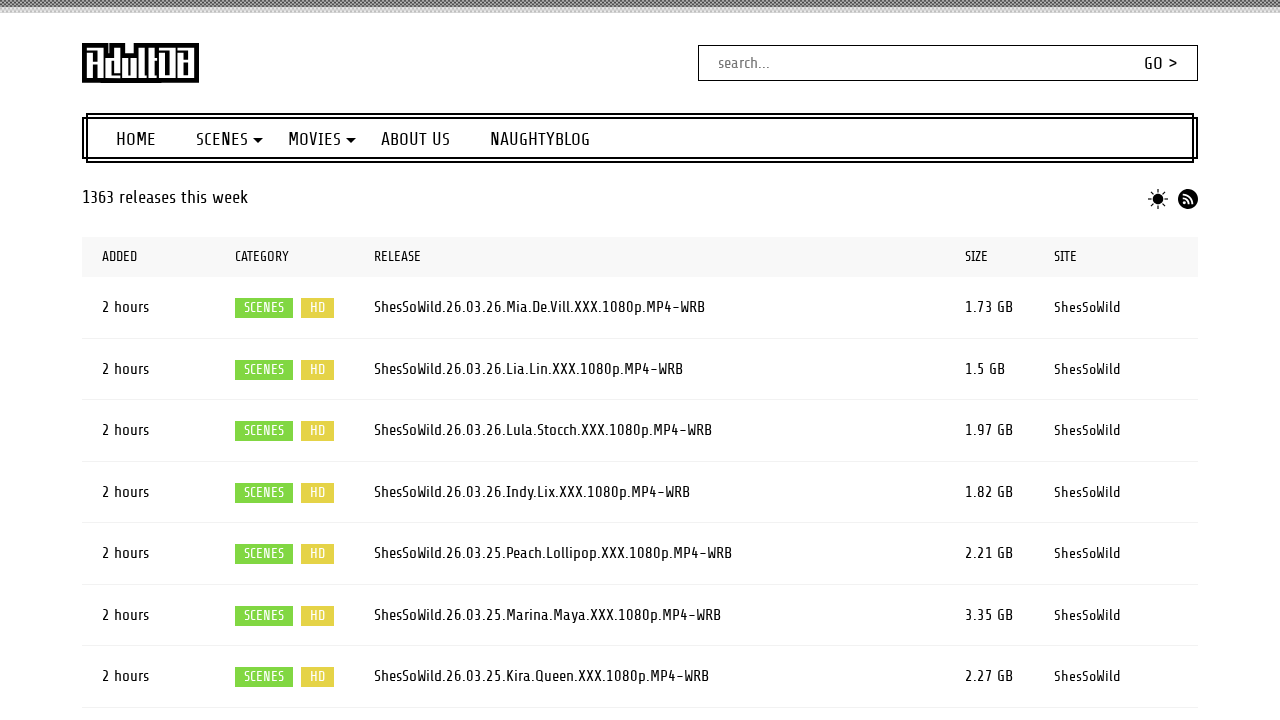Image resolution: width=1280 pixels, height=720 pixels.
Task: Click SCENES tag in Kira.Queen row
Action: [264, 677]
